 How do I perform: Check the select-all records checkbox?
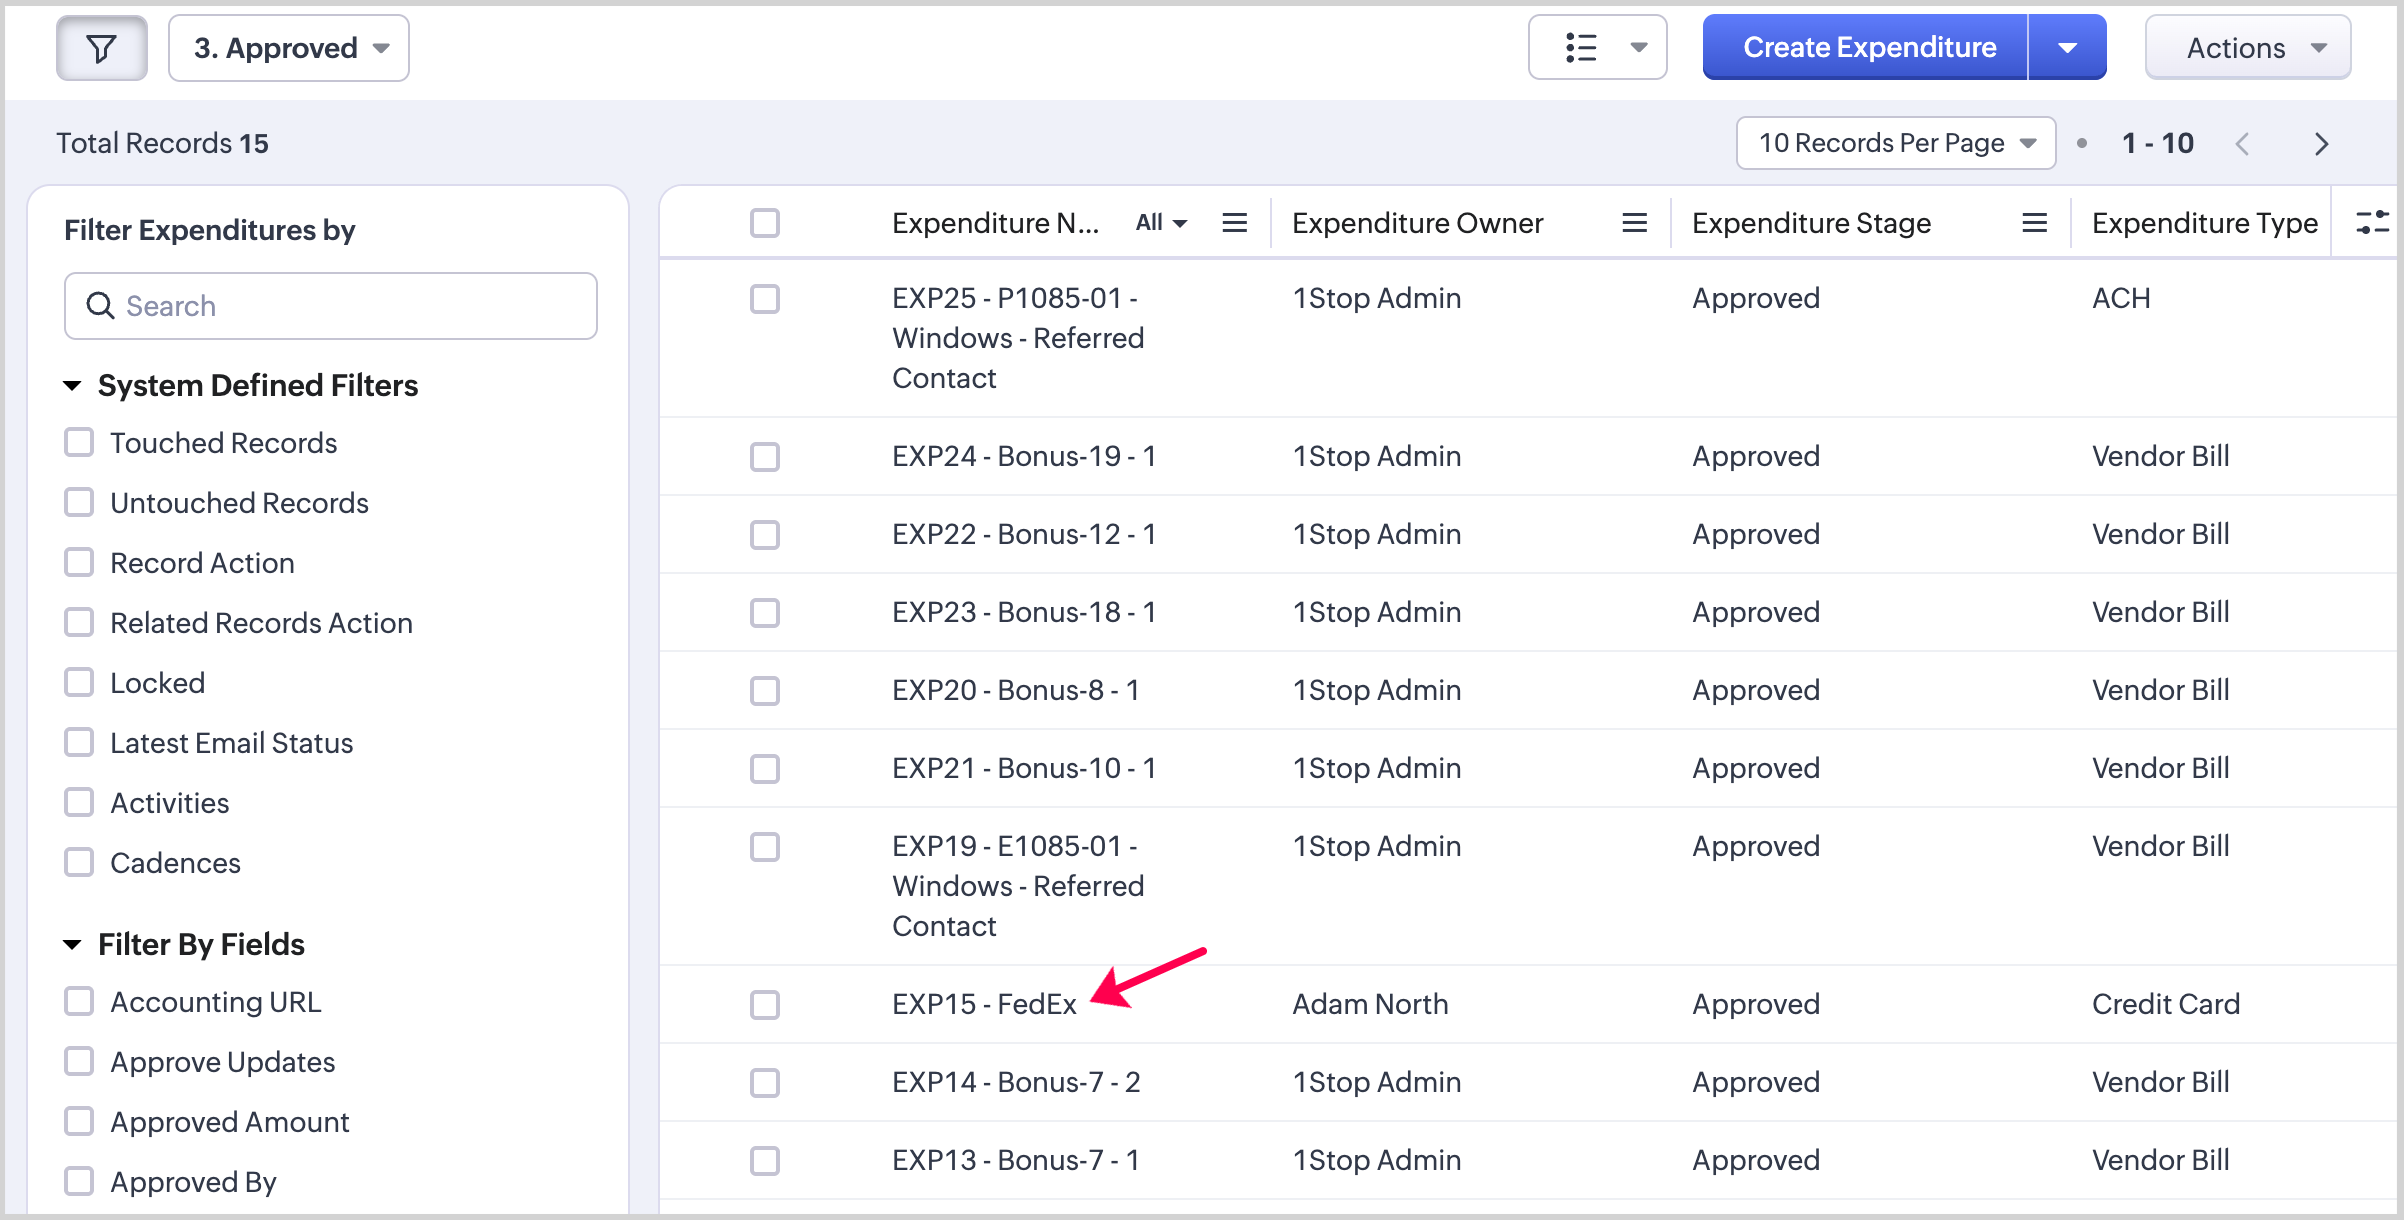(765, 223)
